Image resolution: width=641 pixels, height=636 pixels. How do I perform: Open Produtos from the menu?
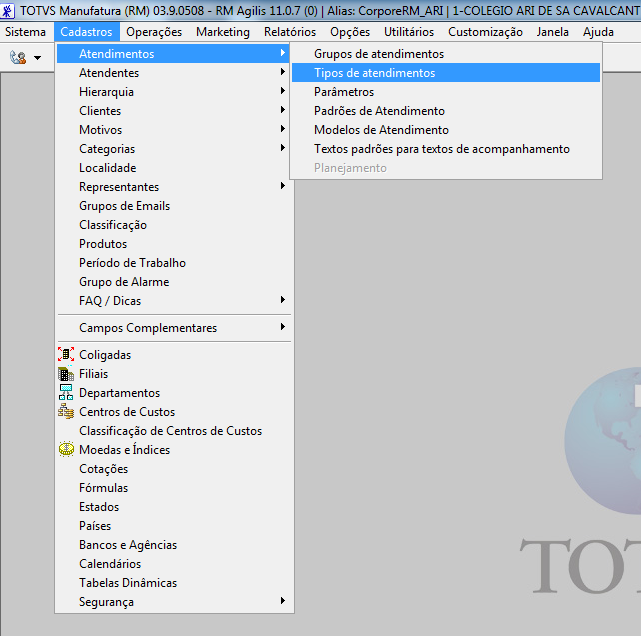click(x=175, y=244)
